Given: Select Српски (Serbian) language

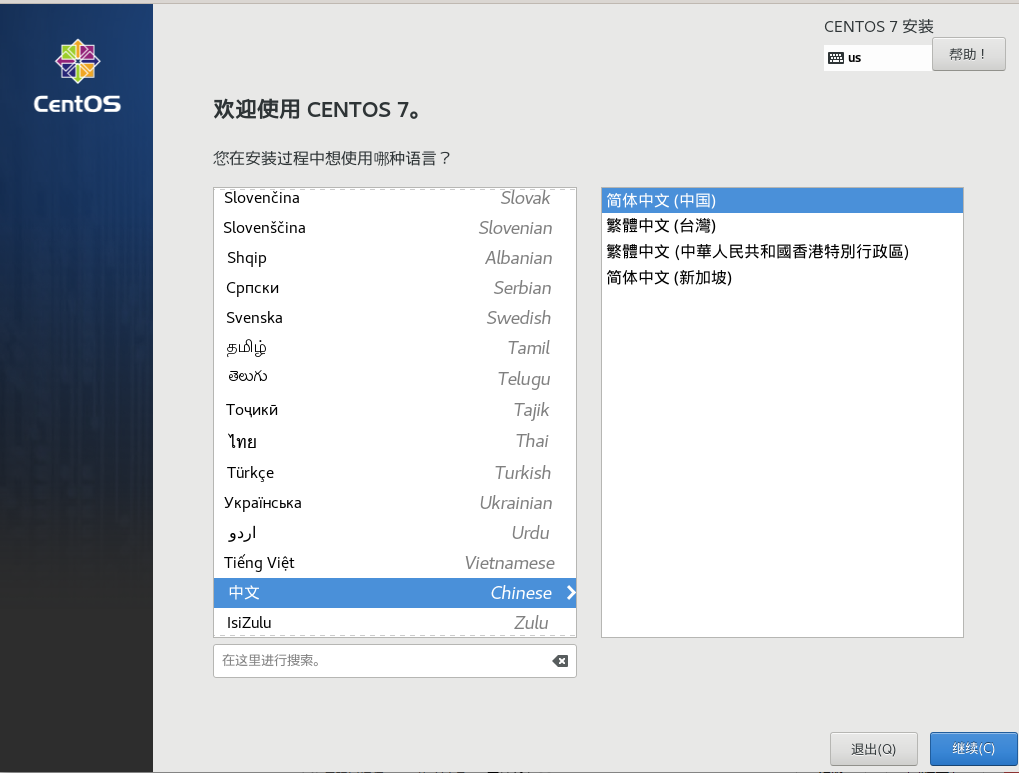Looking at the screenshot, I should point(394,287).
